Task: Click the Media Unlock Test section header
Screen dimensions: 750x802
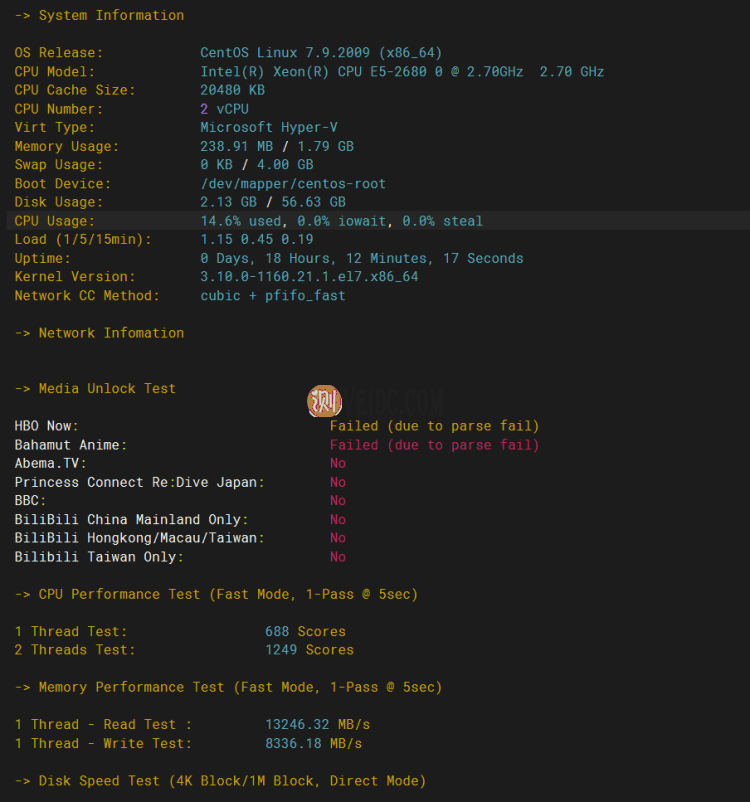Action: 95,389
